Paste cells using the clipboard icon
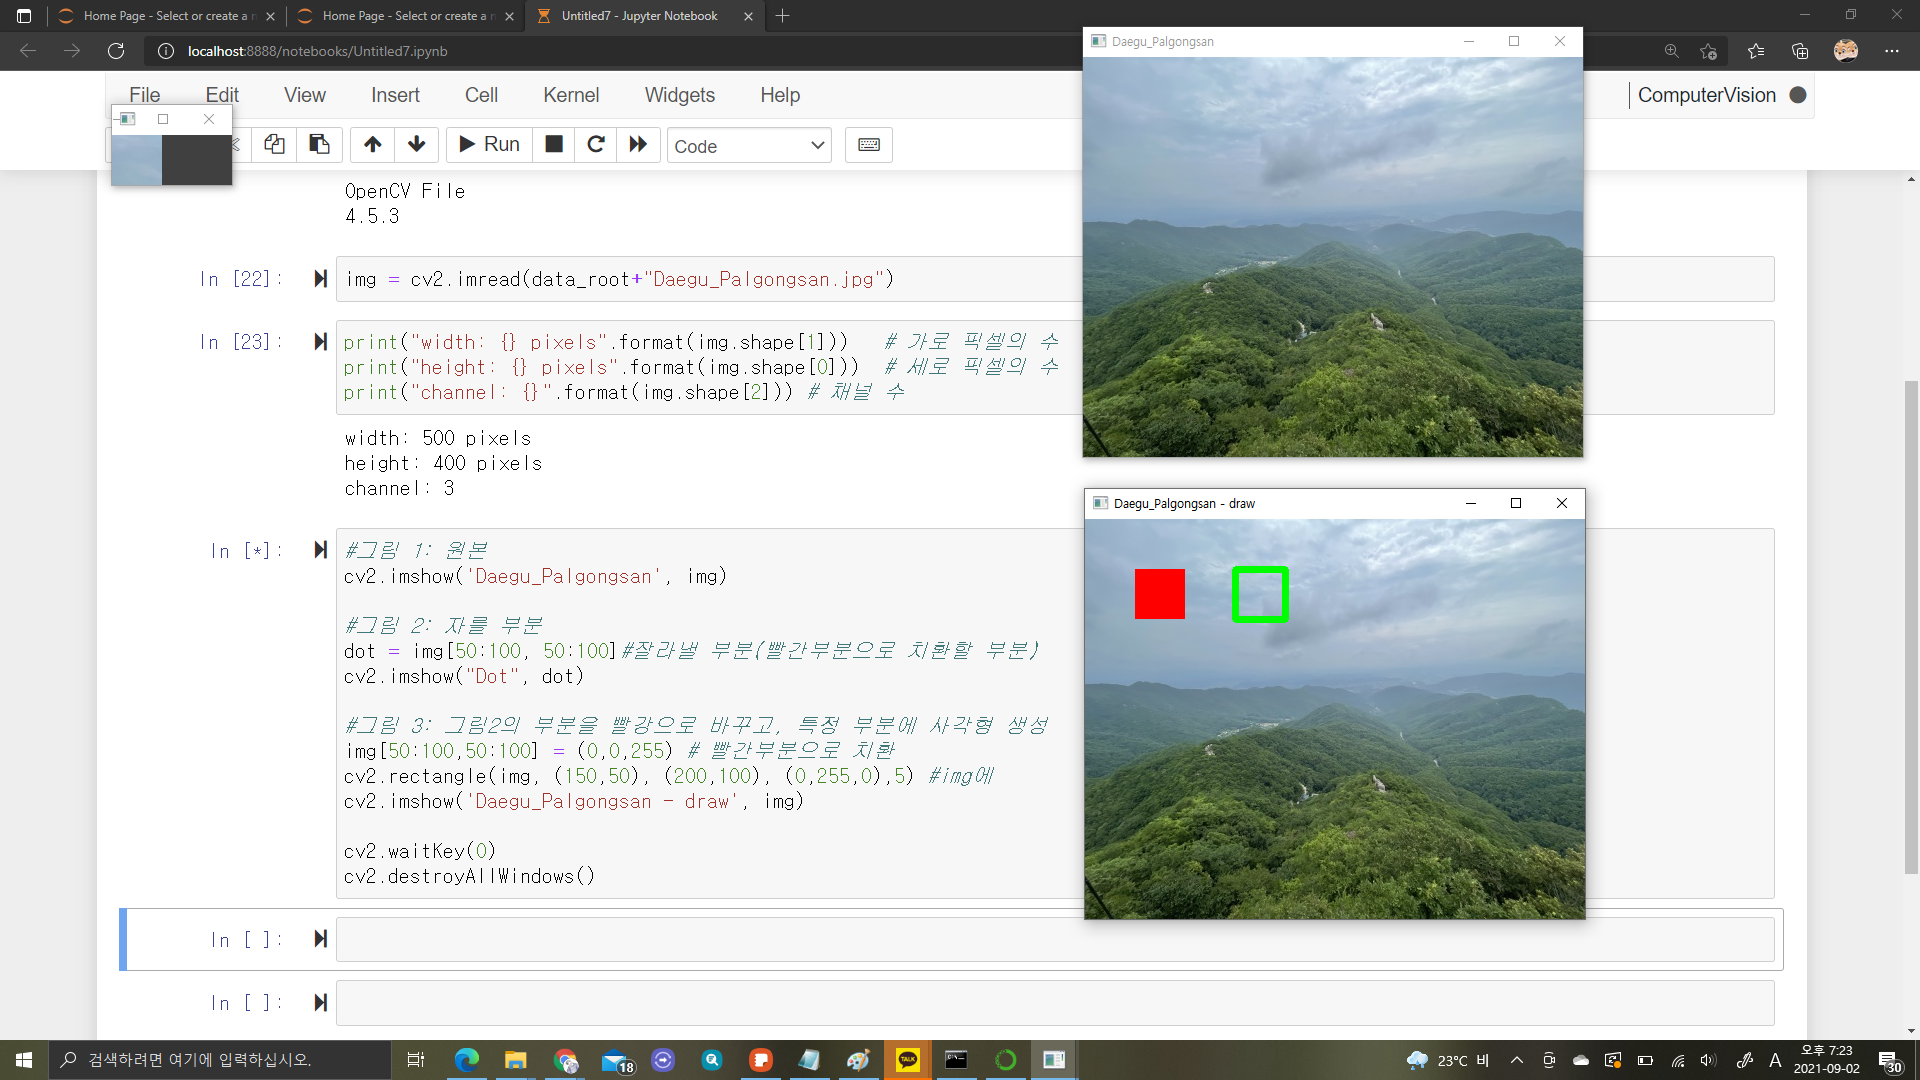The width and height of the screenshot is (1920, 1080). (x=319, y=145)
